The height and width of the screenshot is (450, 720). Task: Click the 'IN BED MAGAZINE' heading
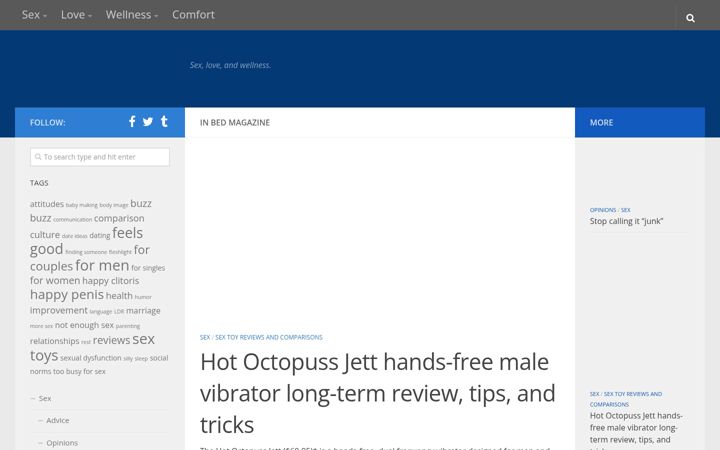tap(235, 123)
